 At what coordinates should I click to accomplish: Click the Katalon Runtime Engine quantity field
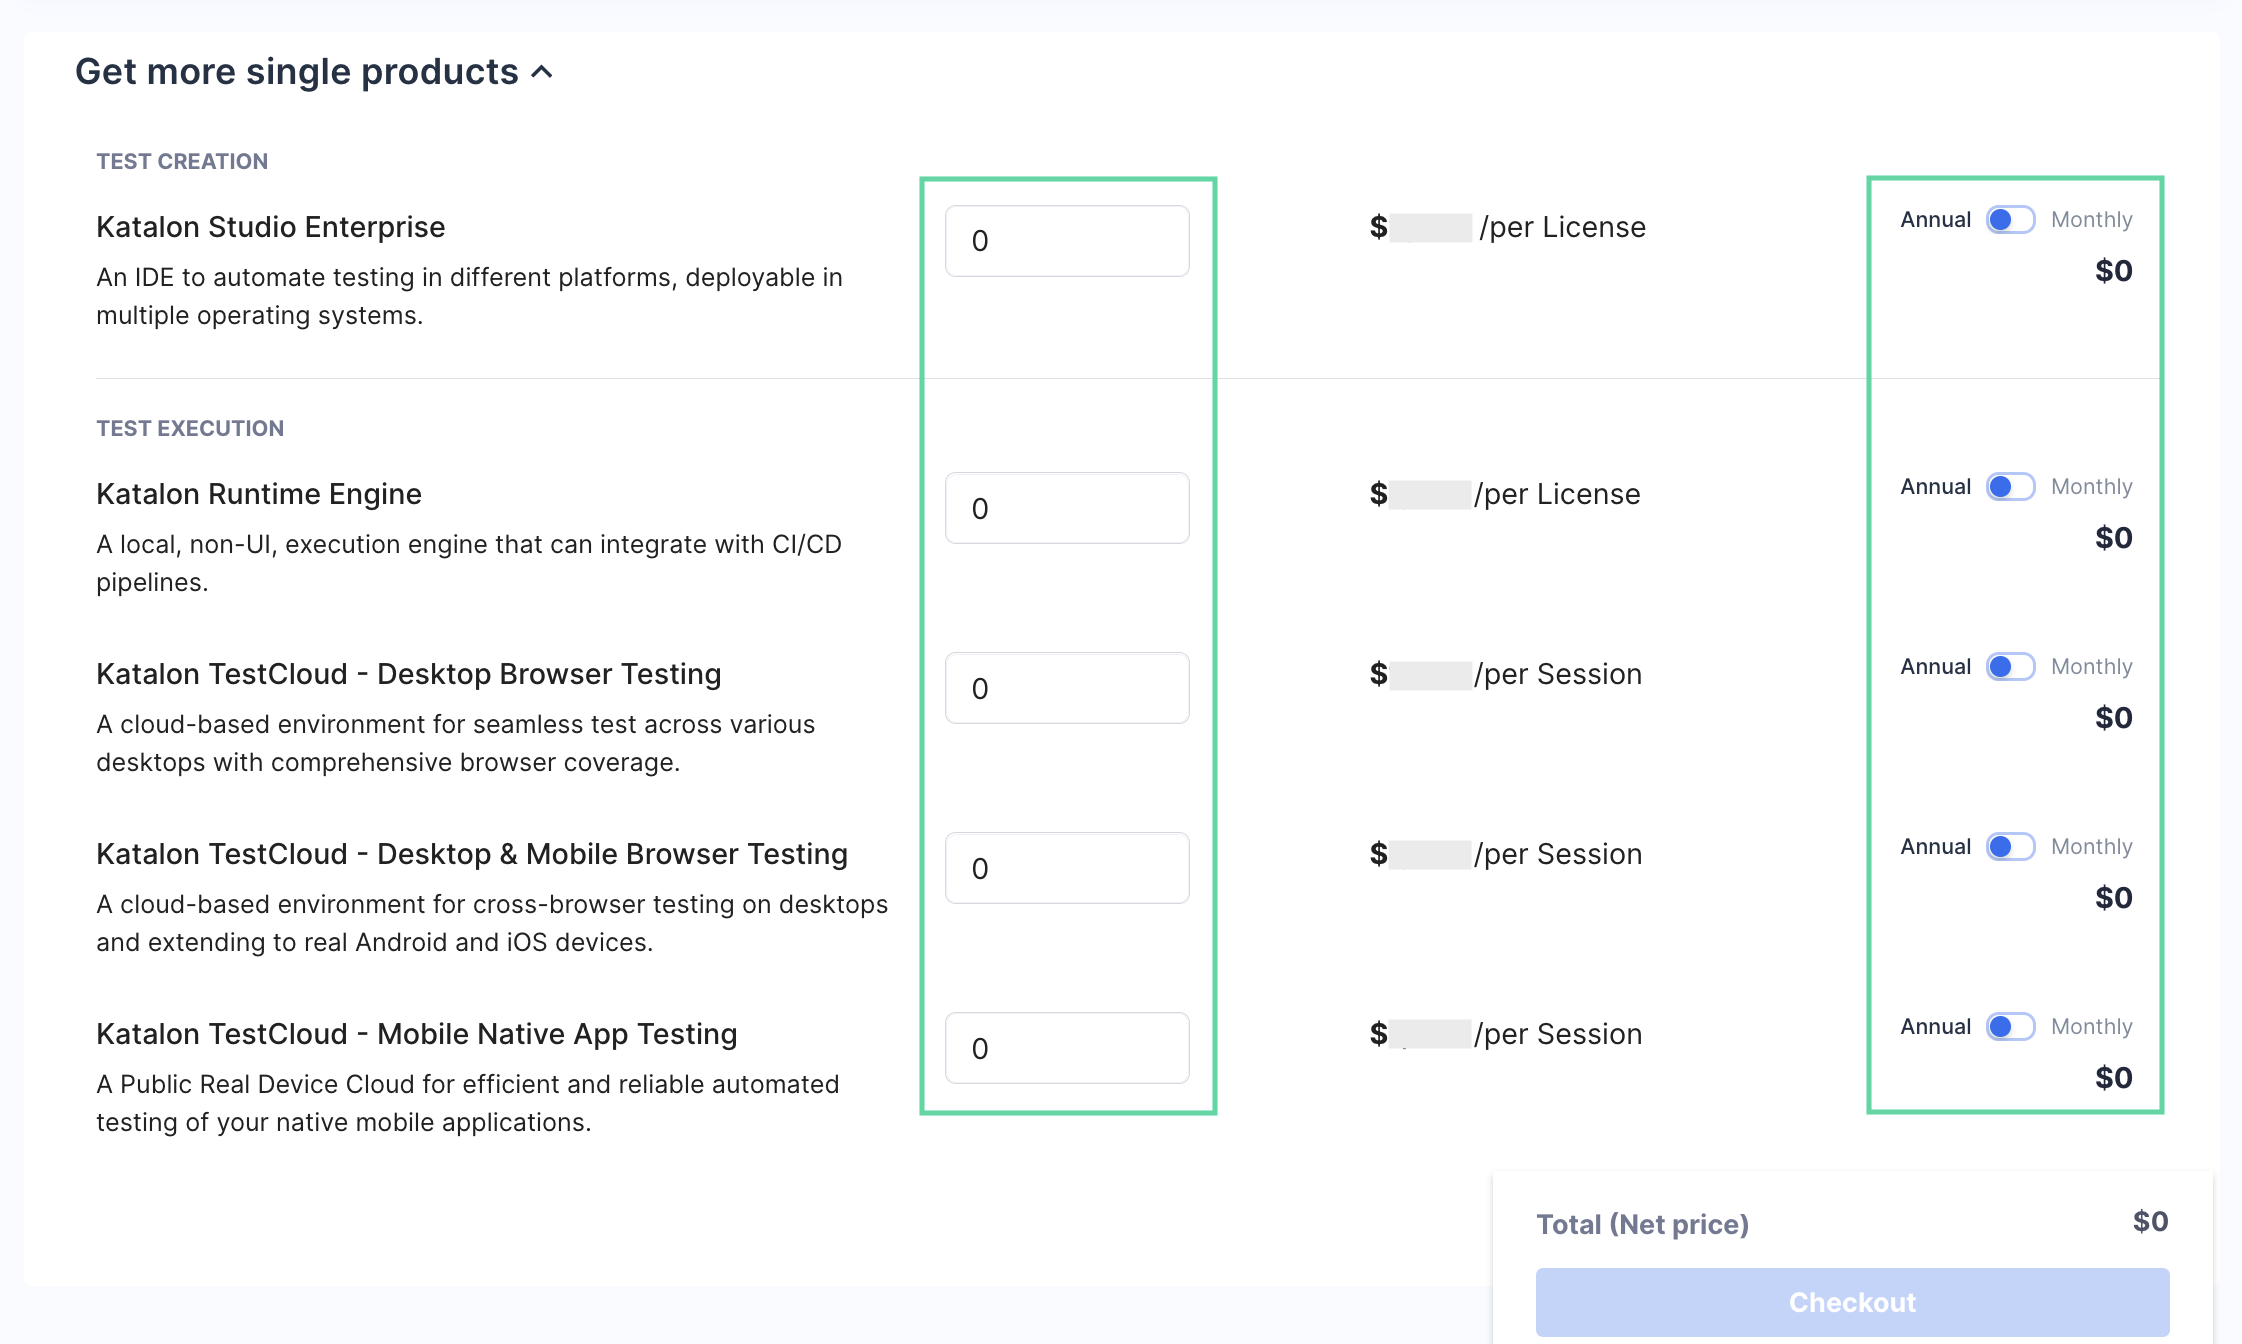tap(1066, 508)
